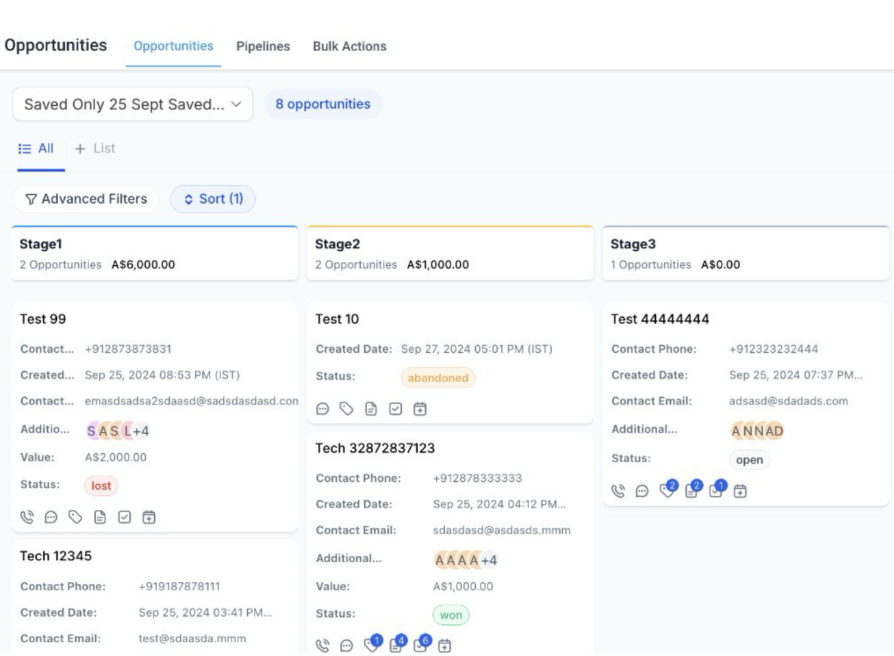Open notes icon on Test 99 card
Screen dimensions: 894x656
tap(100, 517)
